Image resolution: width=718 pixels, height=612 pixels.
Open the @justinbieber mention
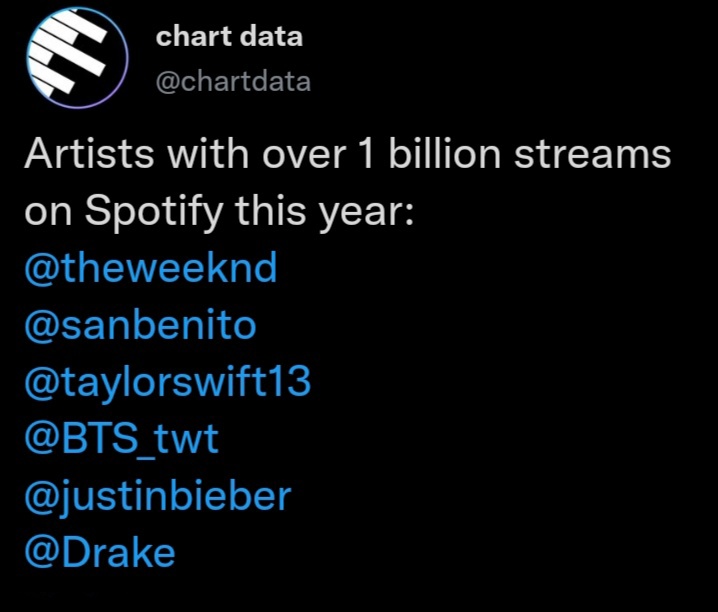pos(158,496)
